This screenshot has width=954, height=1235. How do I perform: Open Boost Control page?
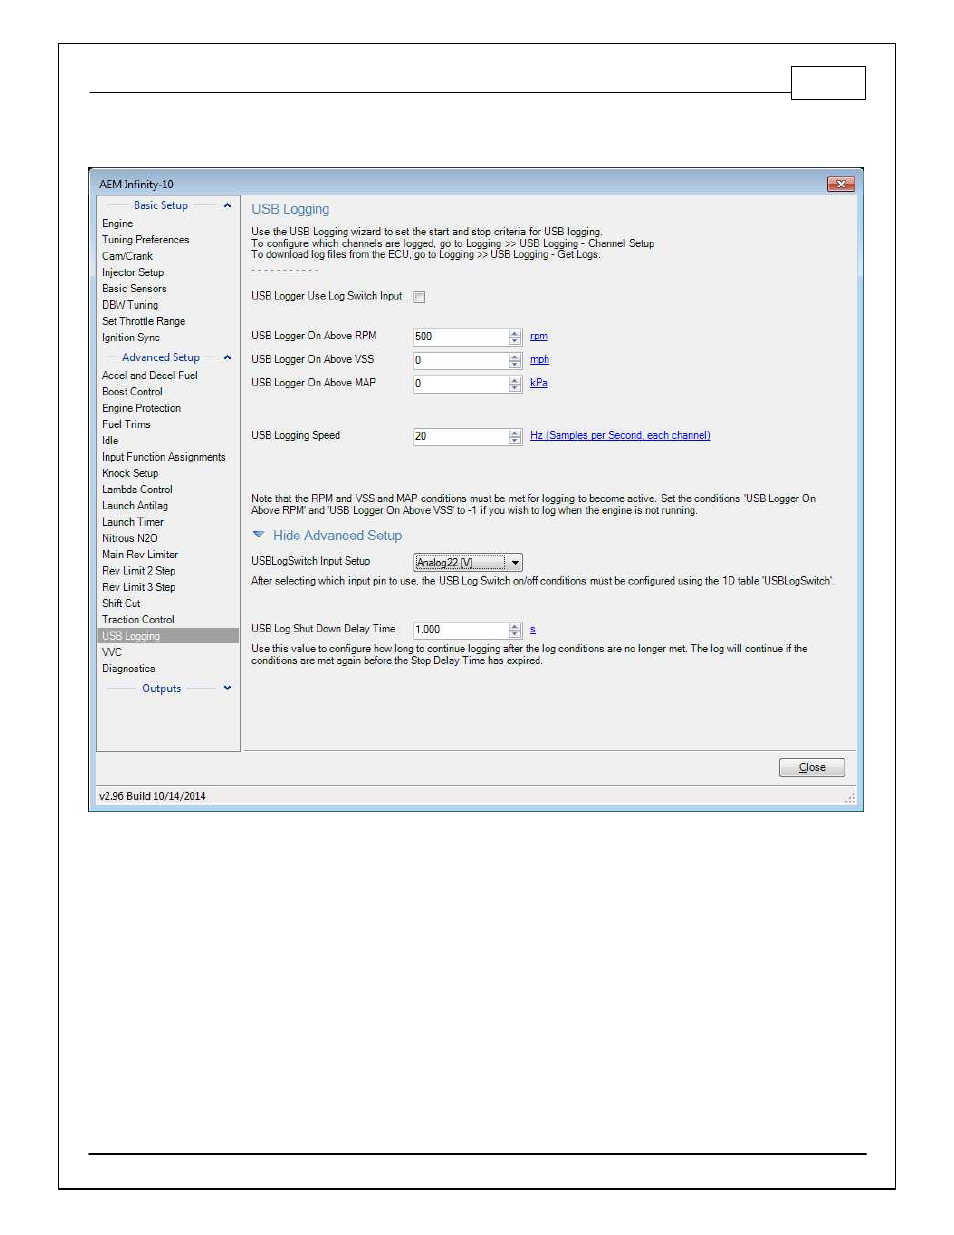coord(132,392)
